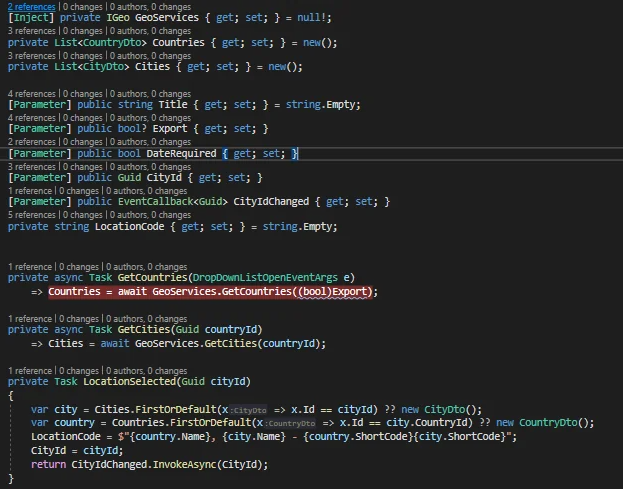The height and width of the screenshot is (489, 623).
Task: Click countryId parameter in GetCities signature
Action: [231, 329]
